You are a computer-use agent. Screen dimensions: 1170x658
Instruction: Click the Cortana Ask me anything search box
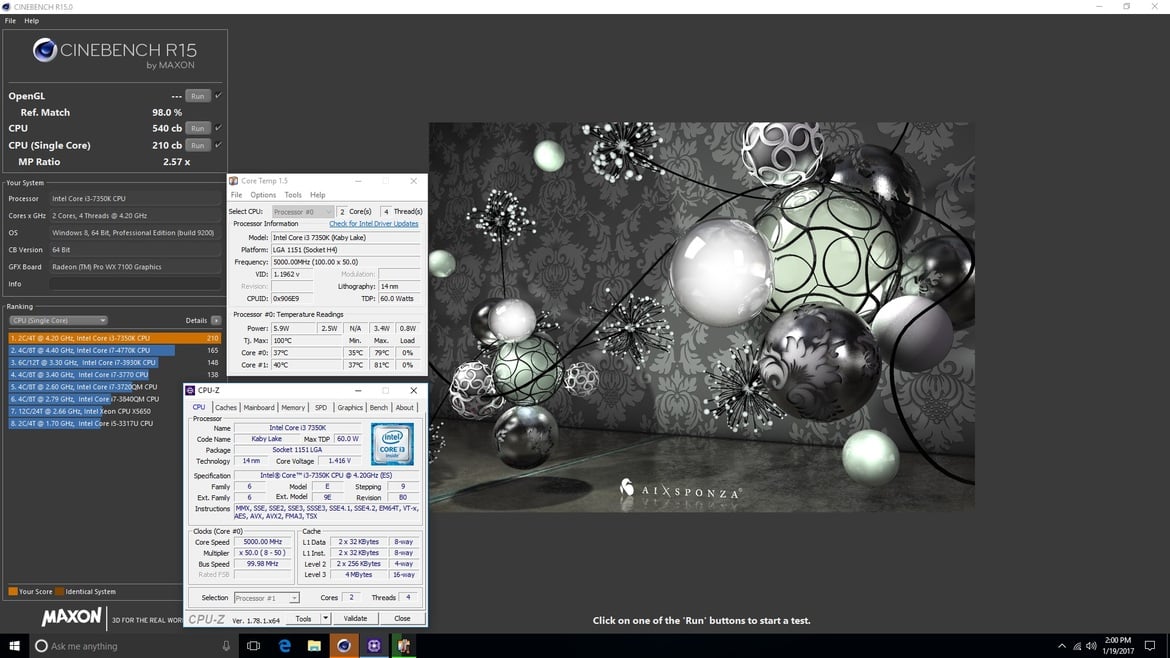pyautogui.click(x=133, y=646)
